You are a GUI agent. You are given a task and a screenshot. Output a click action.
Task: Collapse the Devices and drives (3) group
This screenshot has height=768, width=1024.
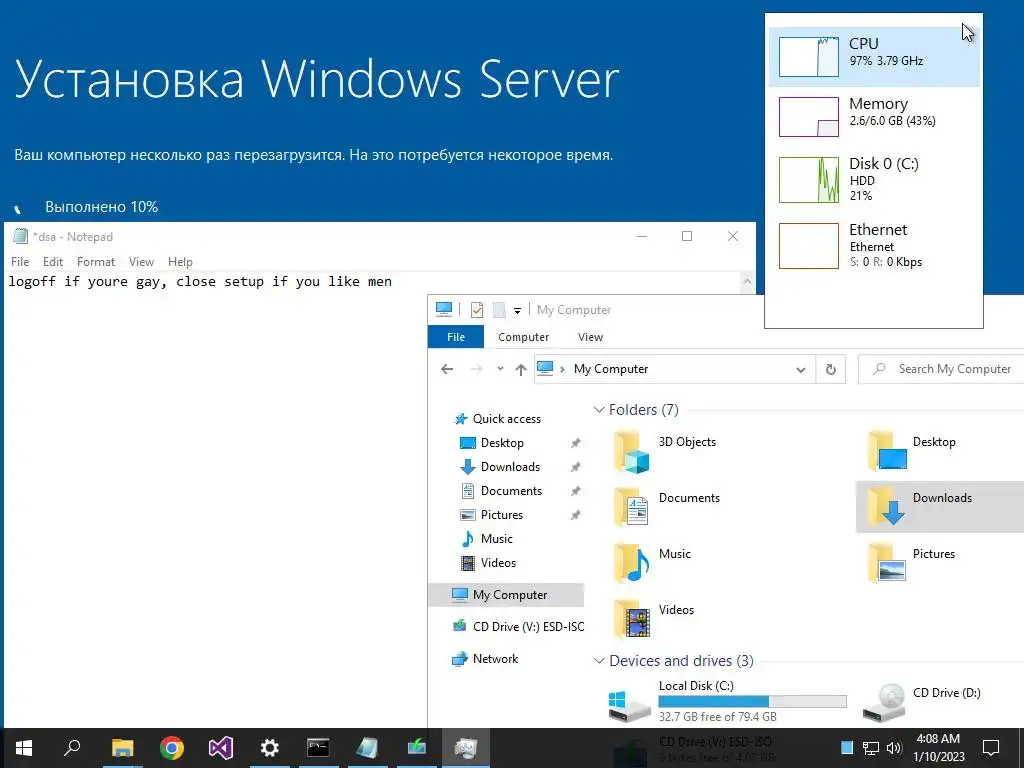(x=599, y=661)
